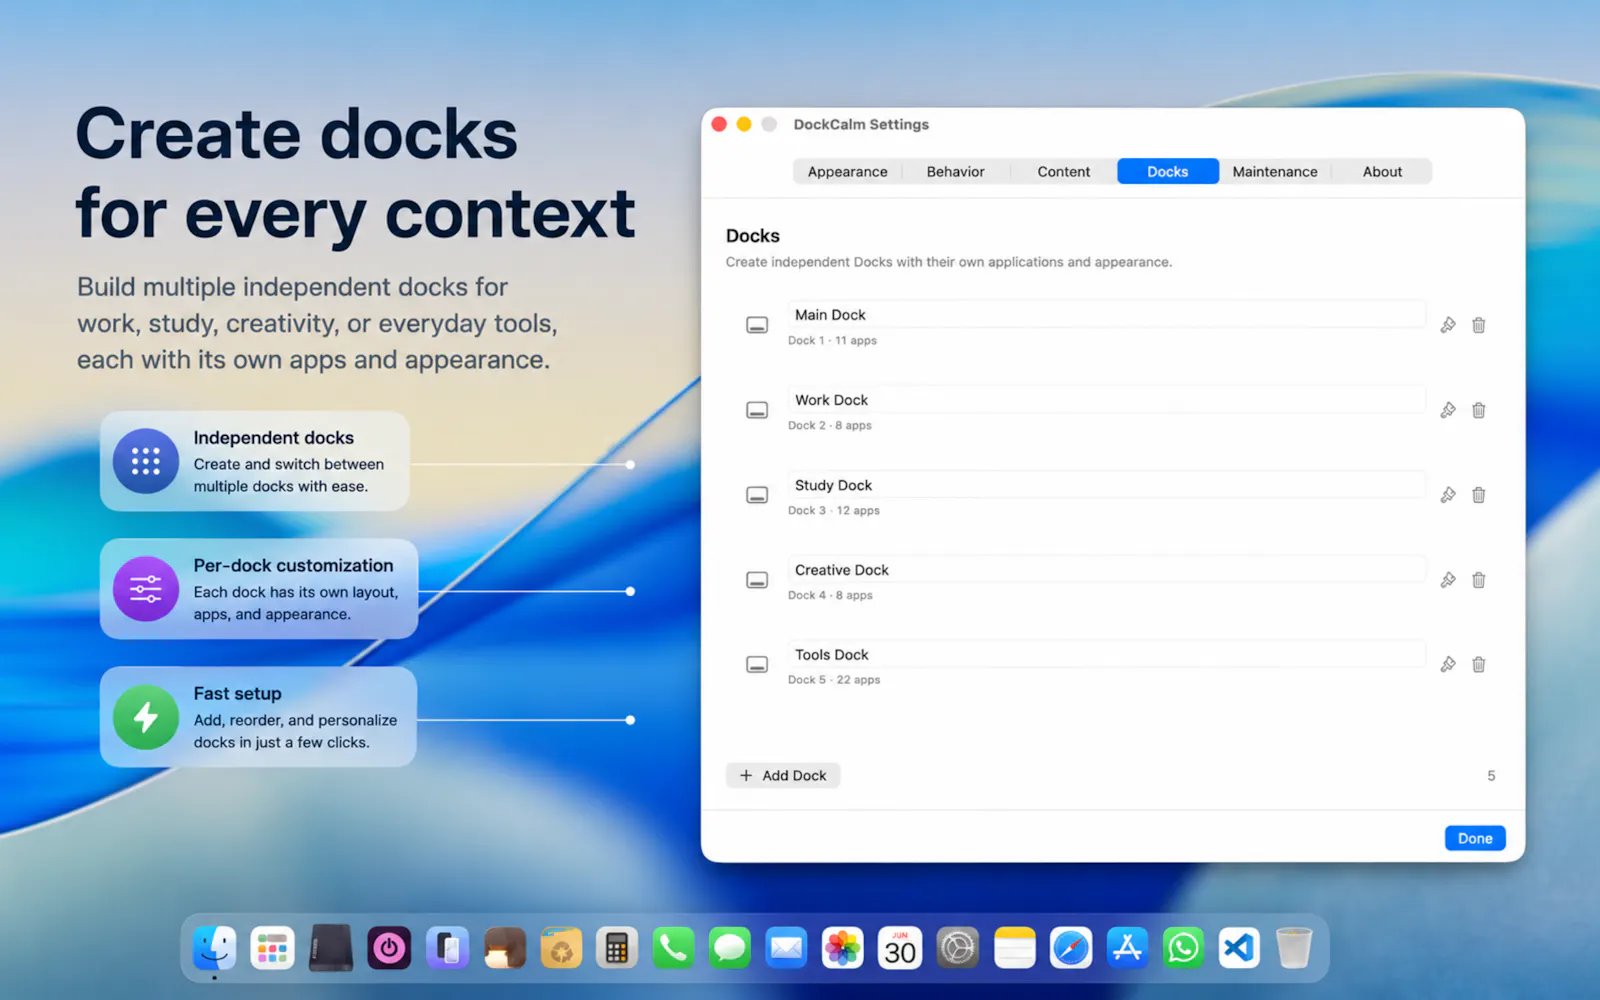Click the Independent docks feature card icon
This screenshot has height=1000, width=1600.
point(146,461)
